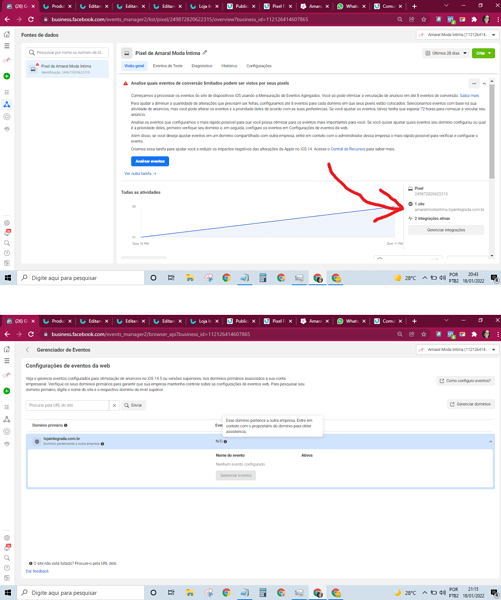Viewport: 501px width, 600px height.
Task: Clear the URL search with the X icon
Action: coord(114,405)
